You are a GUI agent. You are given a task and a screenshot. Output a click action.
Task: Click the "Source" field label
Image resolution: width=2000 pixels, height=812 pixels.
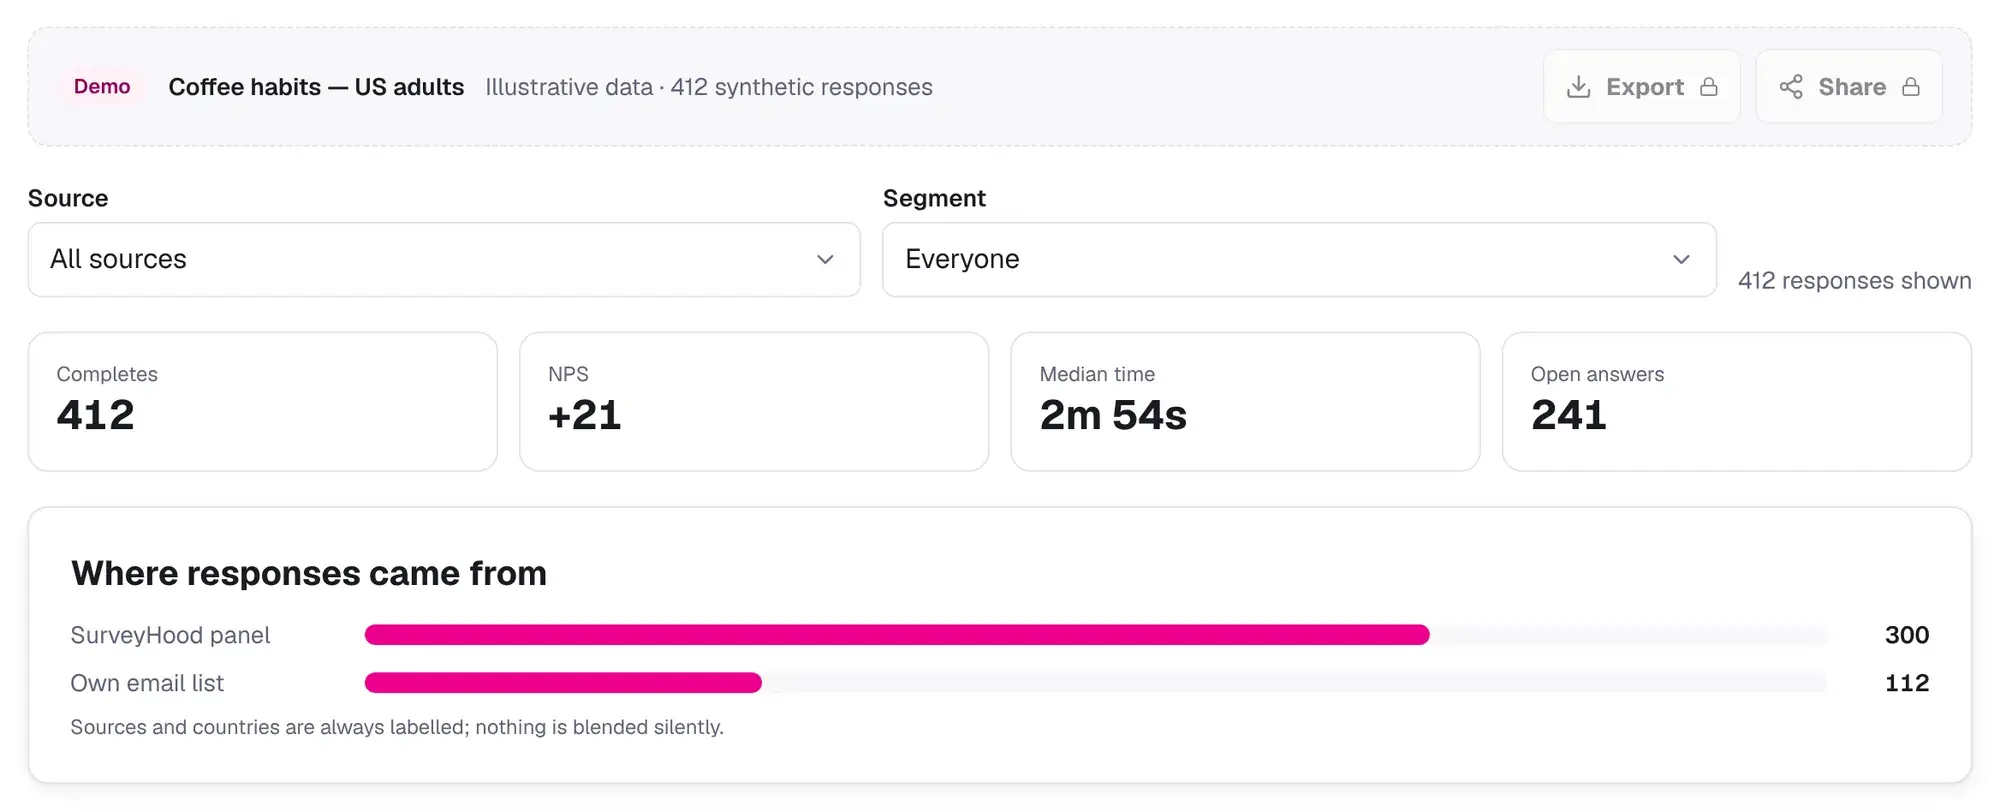click(x=68, y=198)
